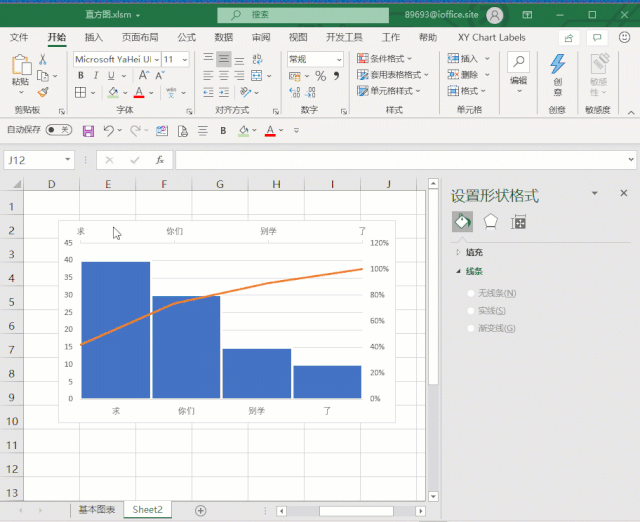Click the center horizontal alignment icon
Viewport: 640px width, 522px height.
[224, 76]
